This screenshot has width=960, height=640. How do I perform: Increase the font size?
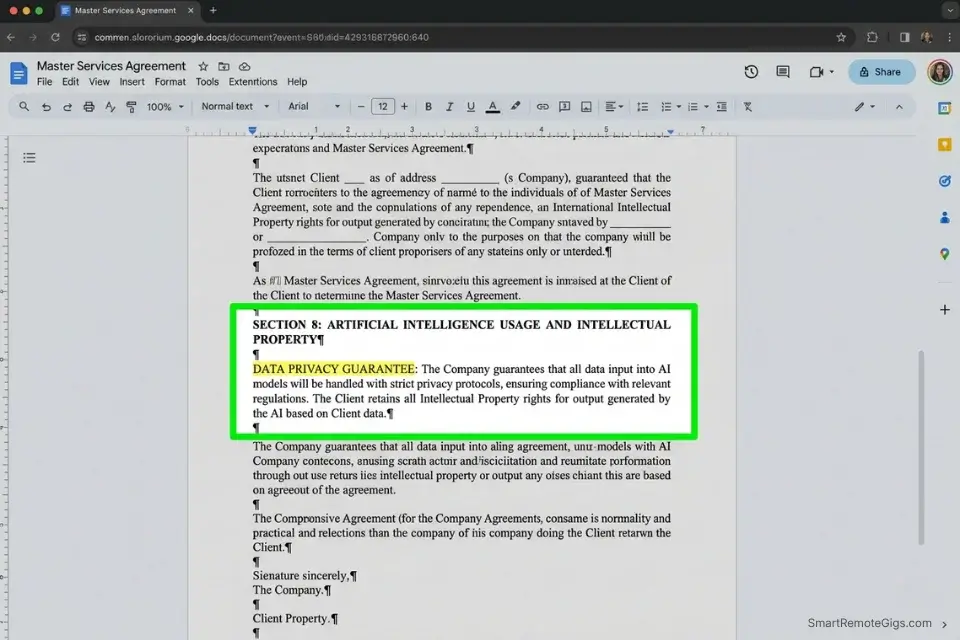[x=404, y=107]
